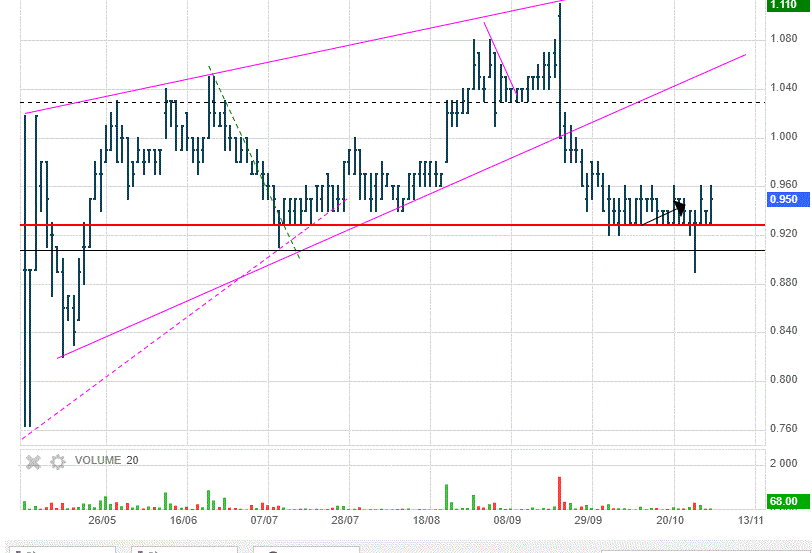
Task: Click the 1.000 price axis label
Action: coord(784,136)
